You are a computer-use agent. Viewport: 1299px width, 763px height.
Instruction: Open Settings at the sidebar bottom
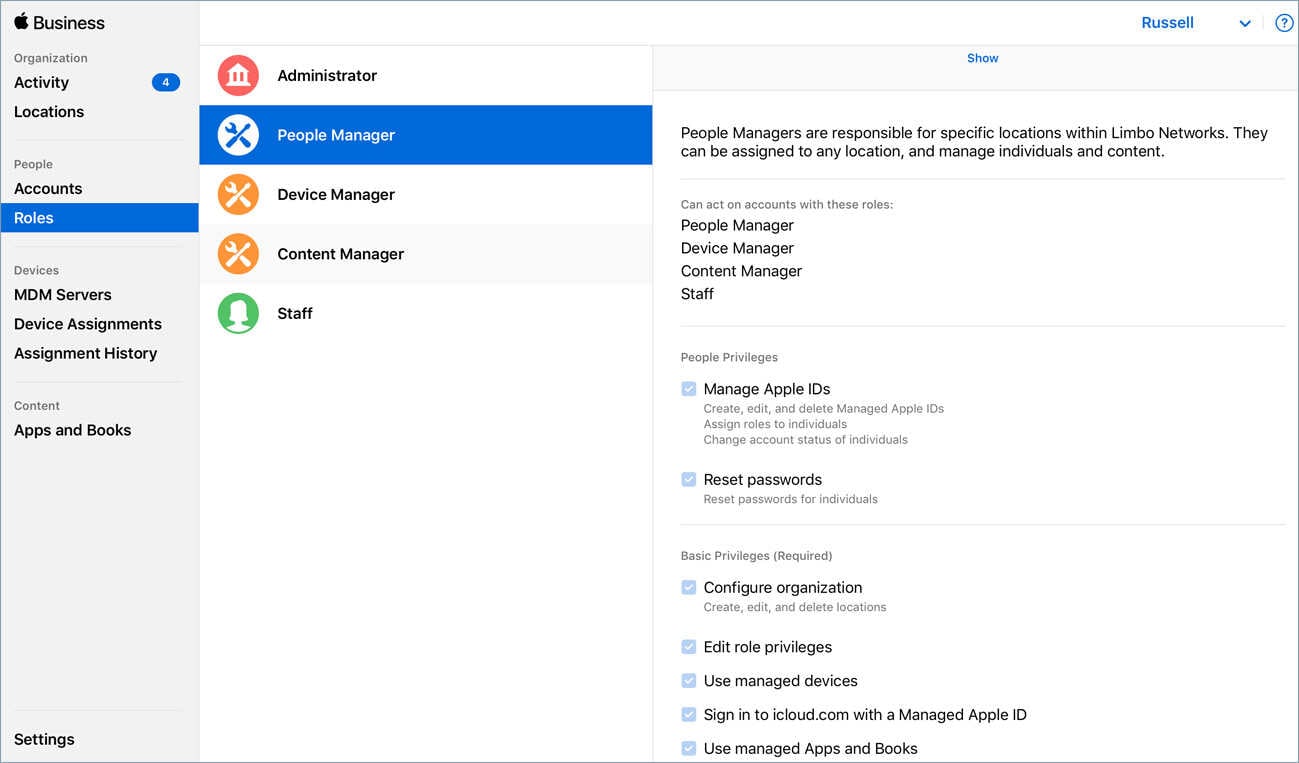pyautogui.click(x=44, y=740)
